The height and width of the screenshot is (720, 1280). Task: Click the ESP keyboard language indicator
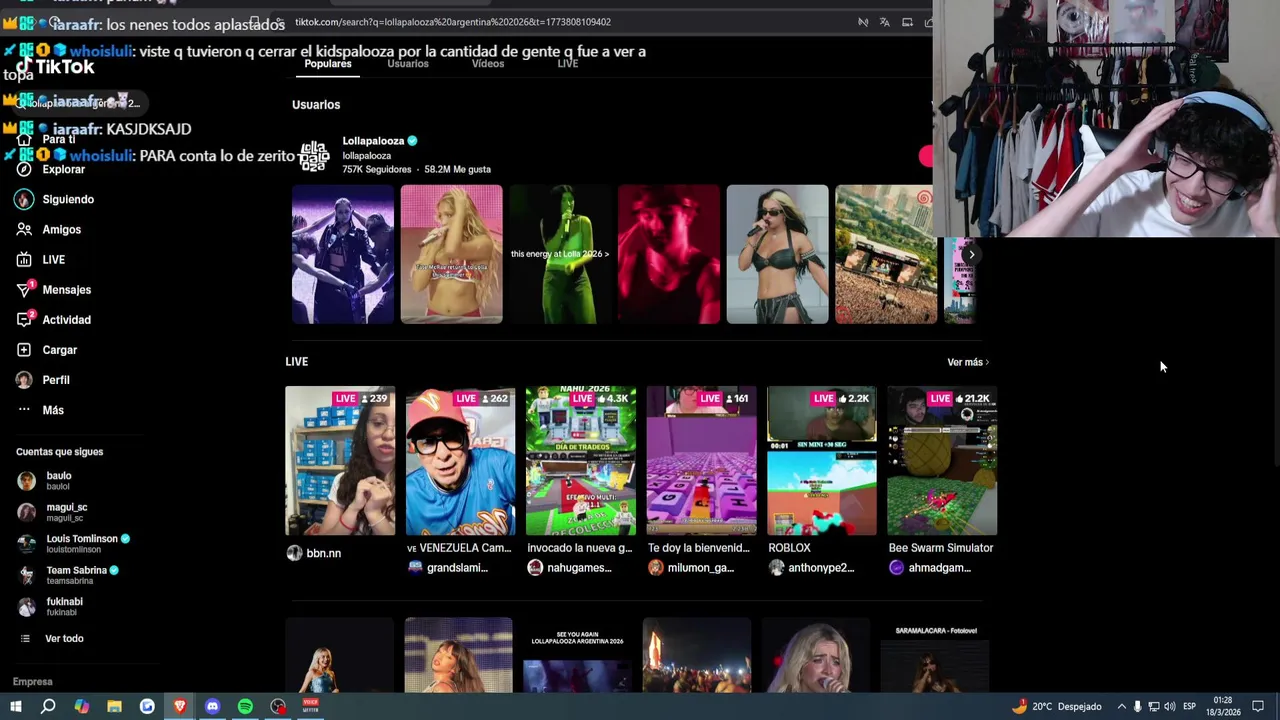[1189, 706]
